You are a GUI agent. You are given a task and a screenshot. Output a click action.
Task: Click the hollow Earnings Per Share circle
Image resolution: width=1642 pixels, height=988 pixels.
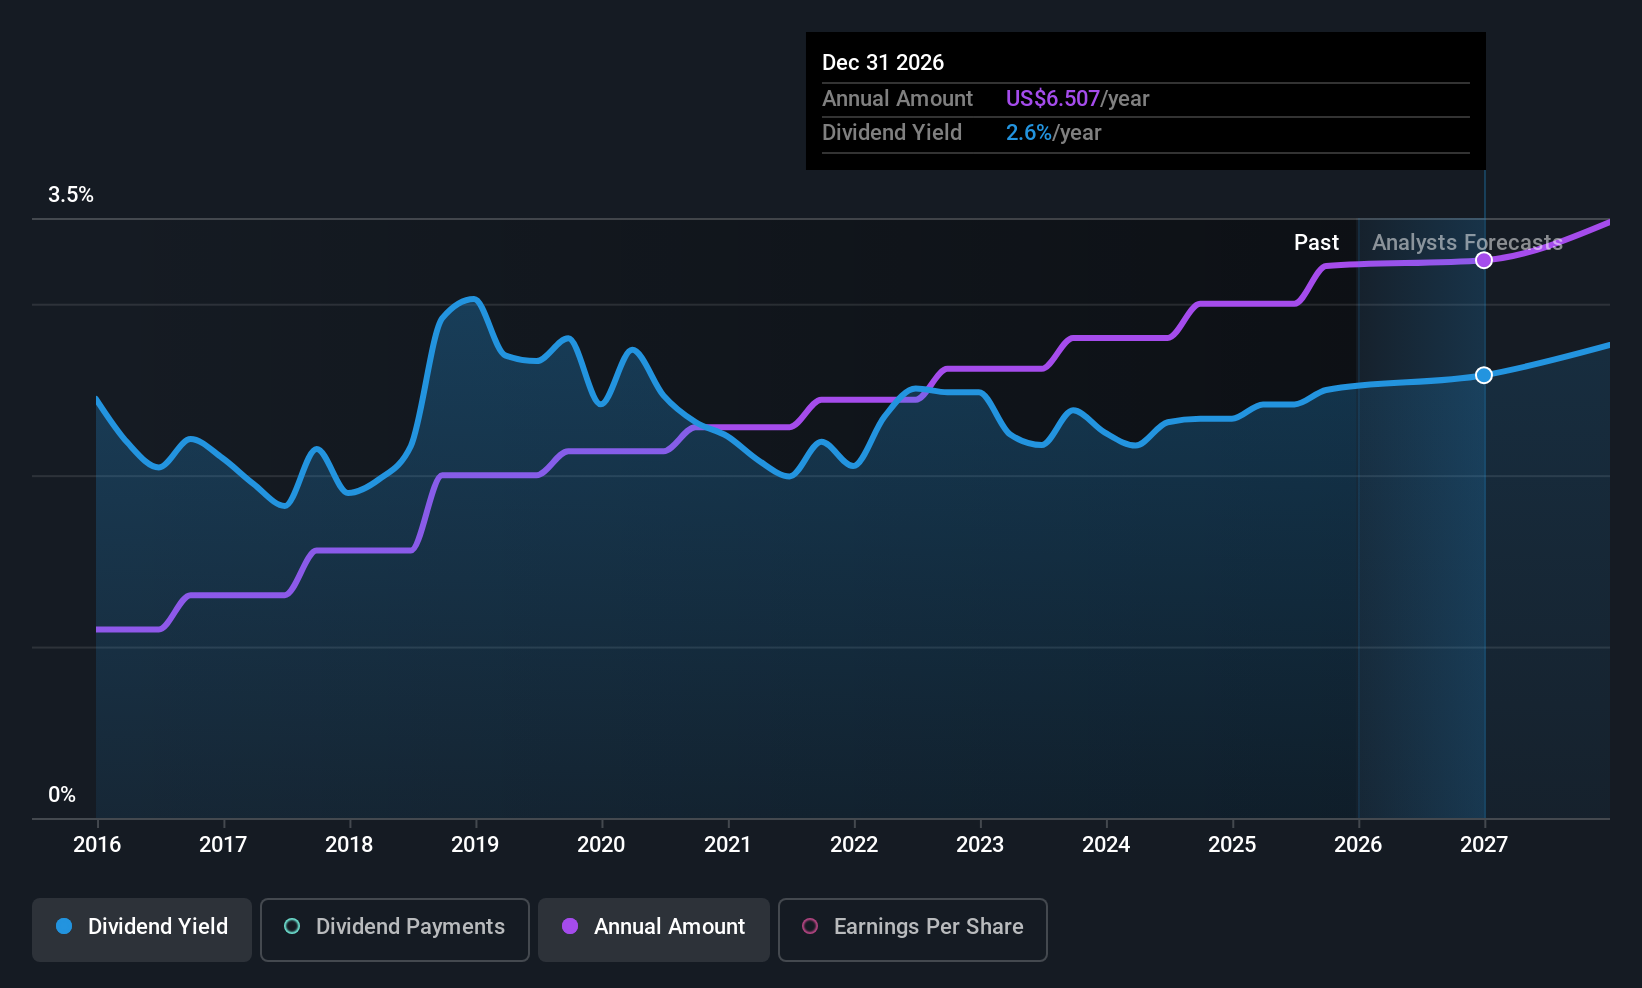810,926
